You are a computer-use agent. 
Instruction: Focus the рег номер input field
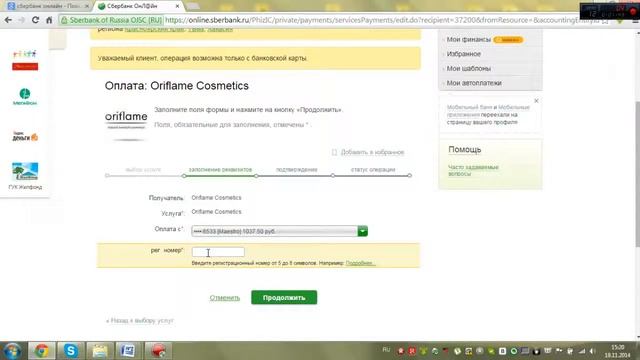(218, 252)
